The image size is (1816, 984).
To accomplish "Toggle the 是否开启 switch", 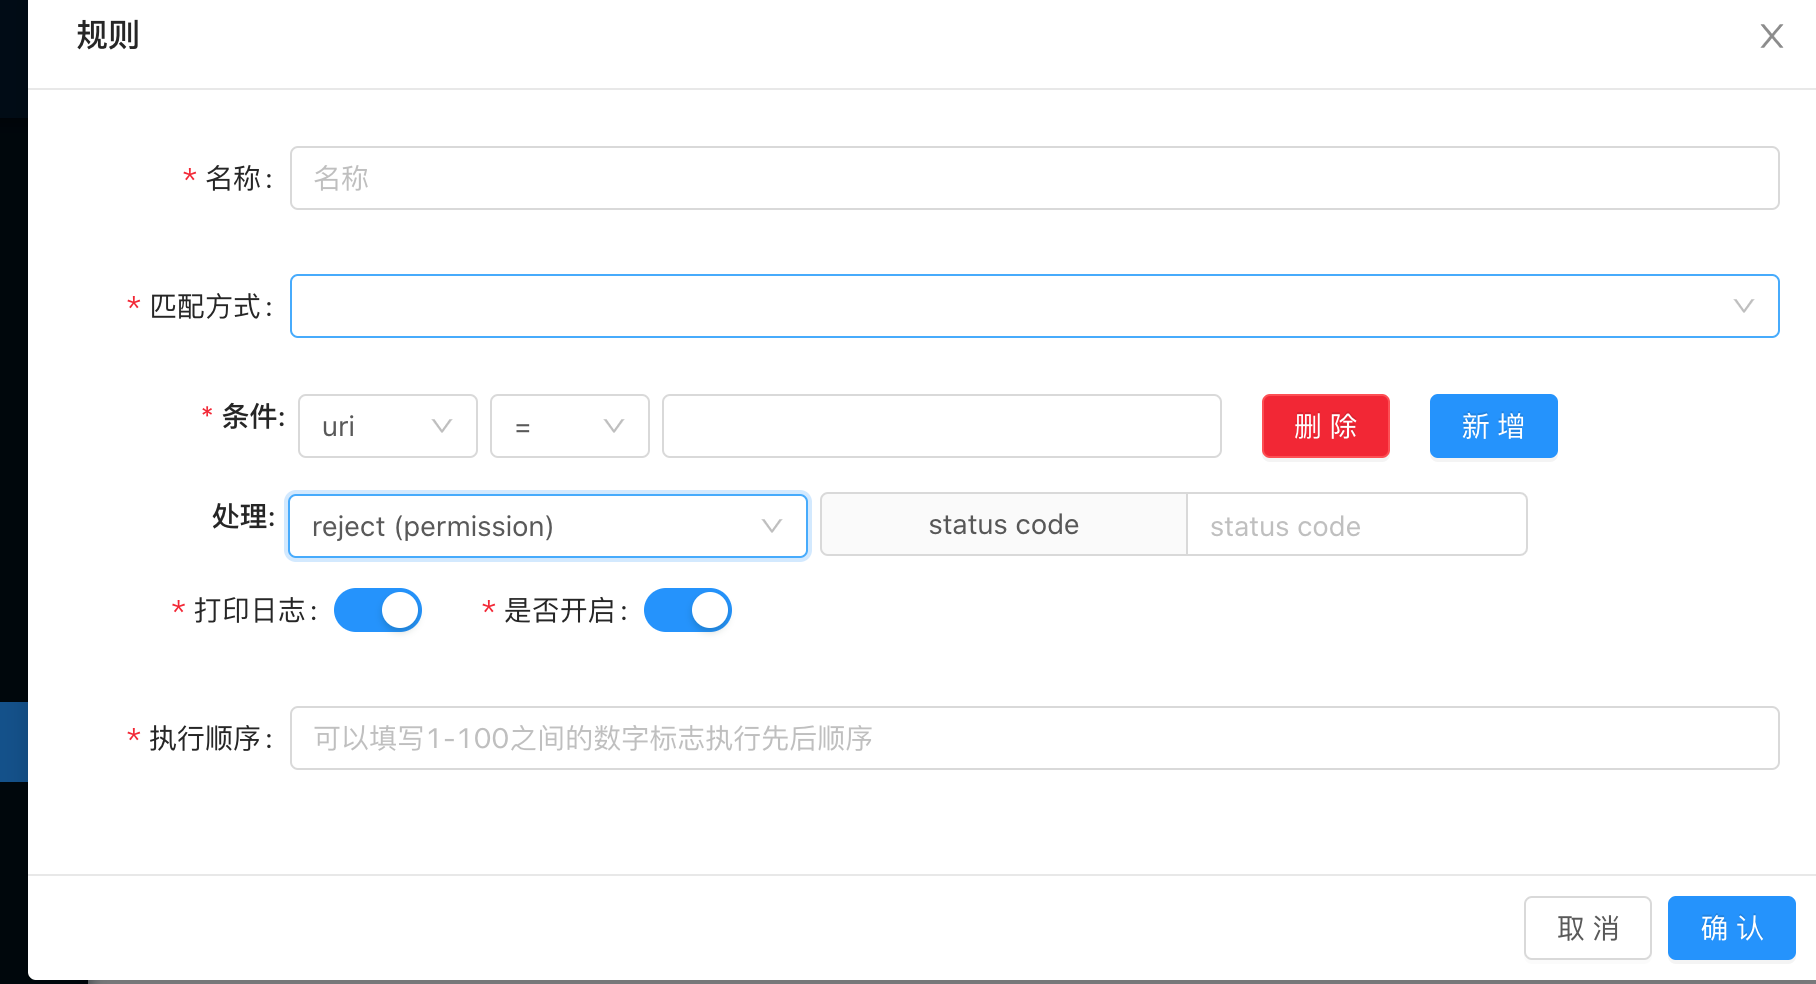I will point(688,610).
